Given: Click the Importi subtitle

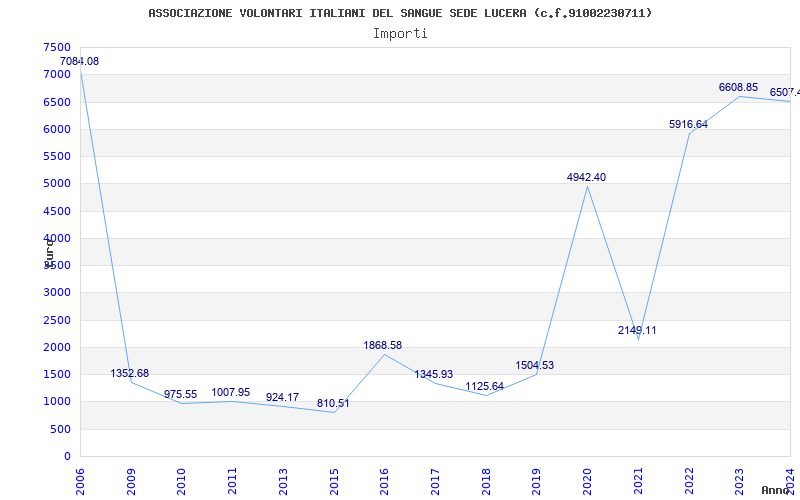Looking at the screenshot, I should 400,33.
